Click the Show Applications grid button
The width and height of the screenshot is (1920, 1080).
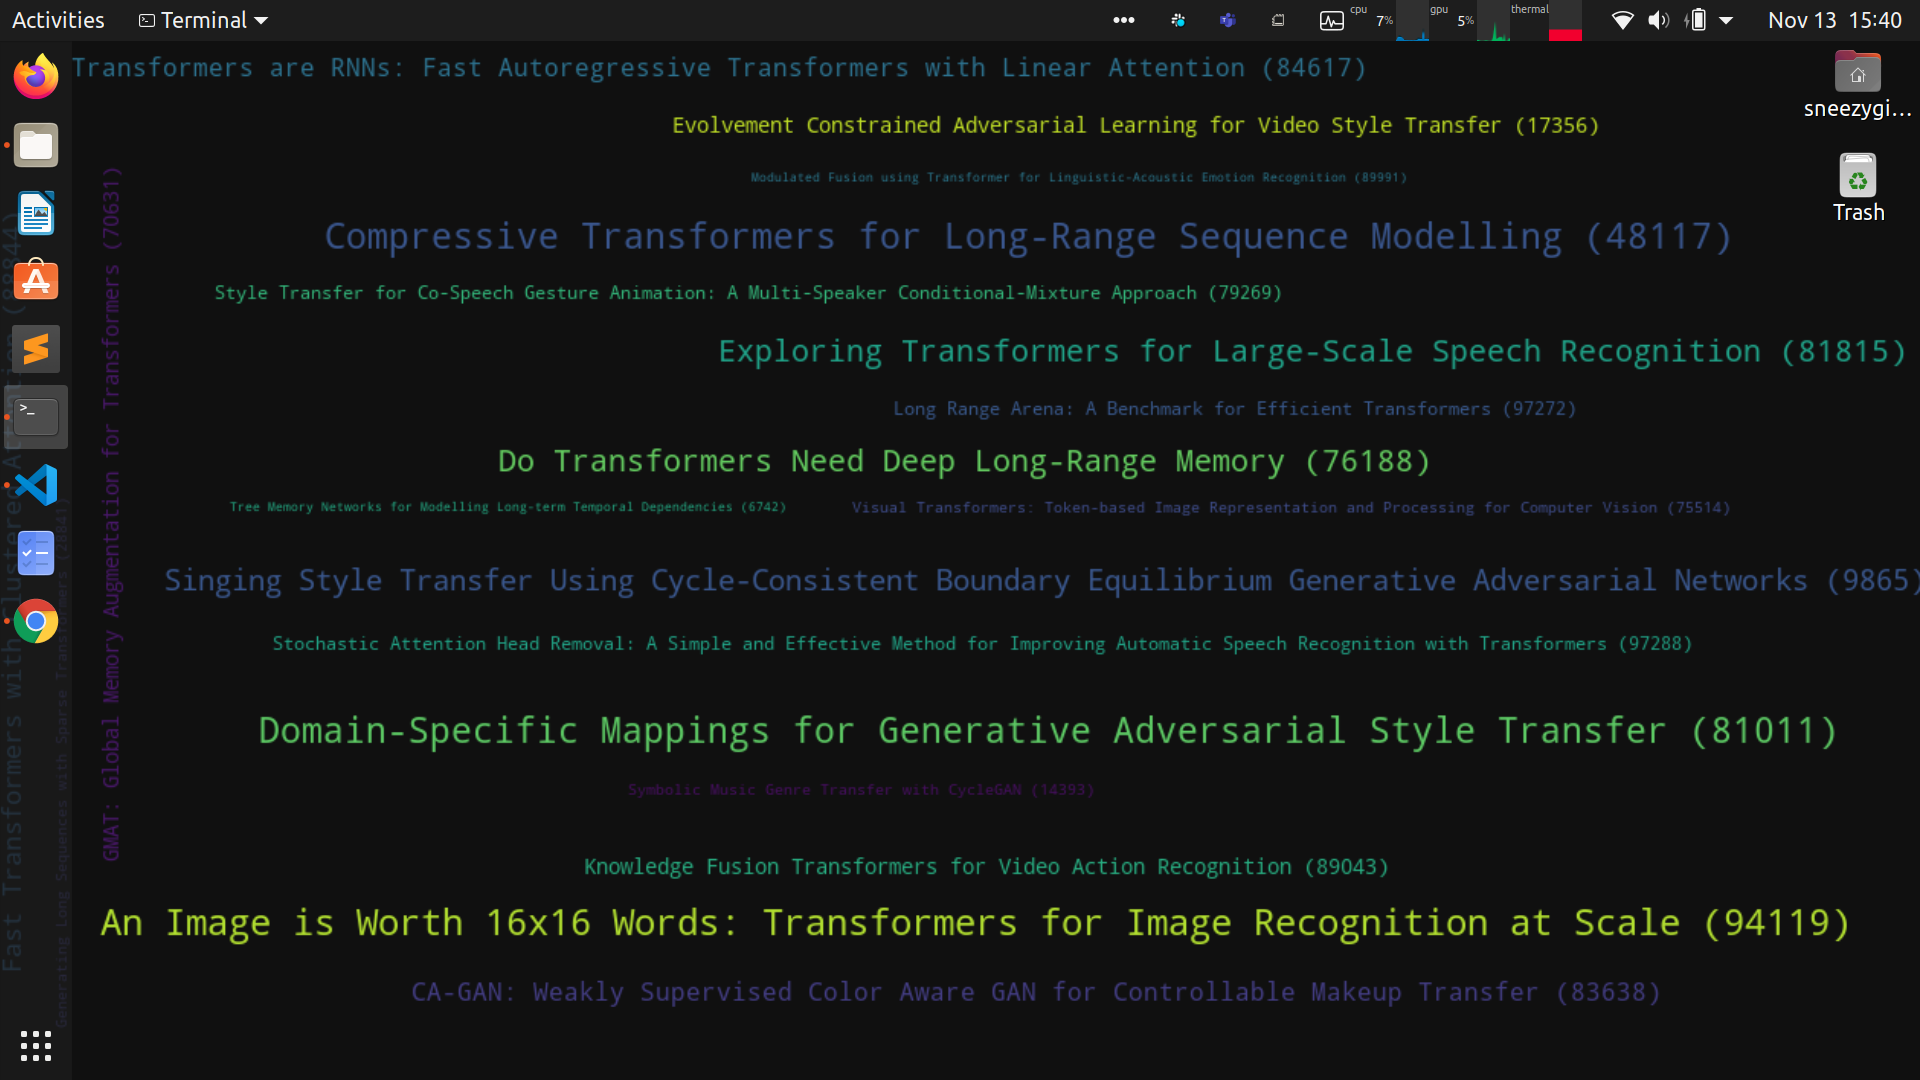[x=36, y=1045]
